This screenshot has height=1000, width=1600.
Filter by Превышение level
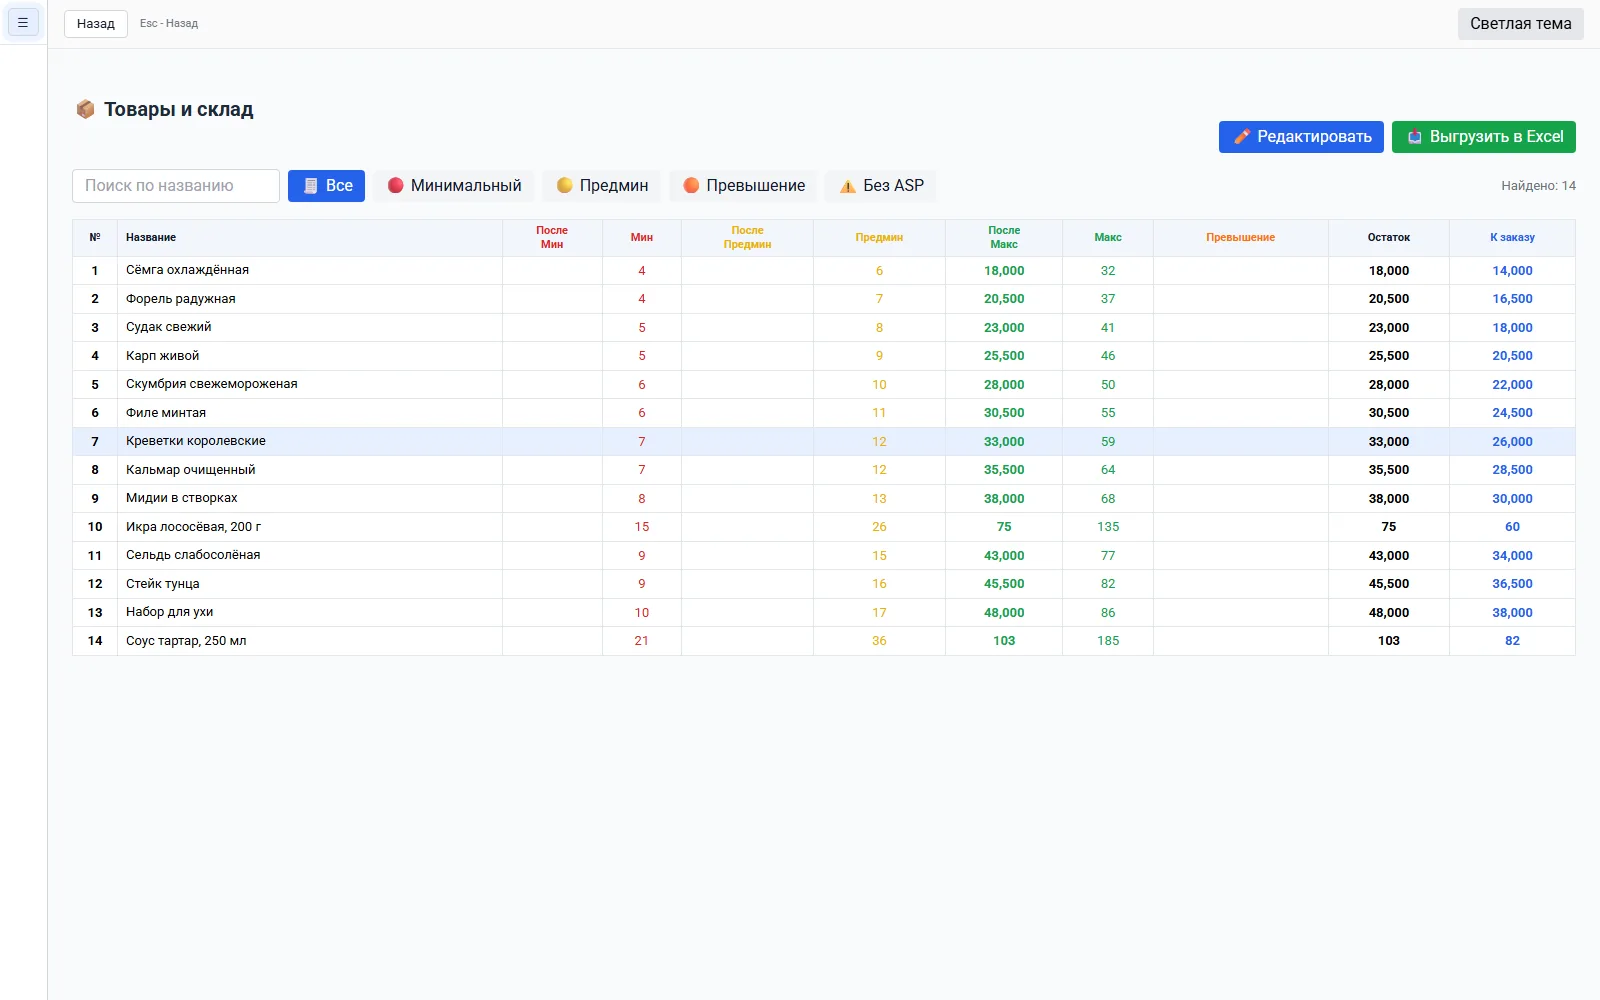click(744, 186)
